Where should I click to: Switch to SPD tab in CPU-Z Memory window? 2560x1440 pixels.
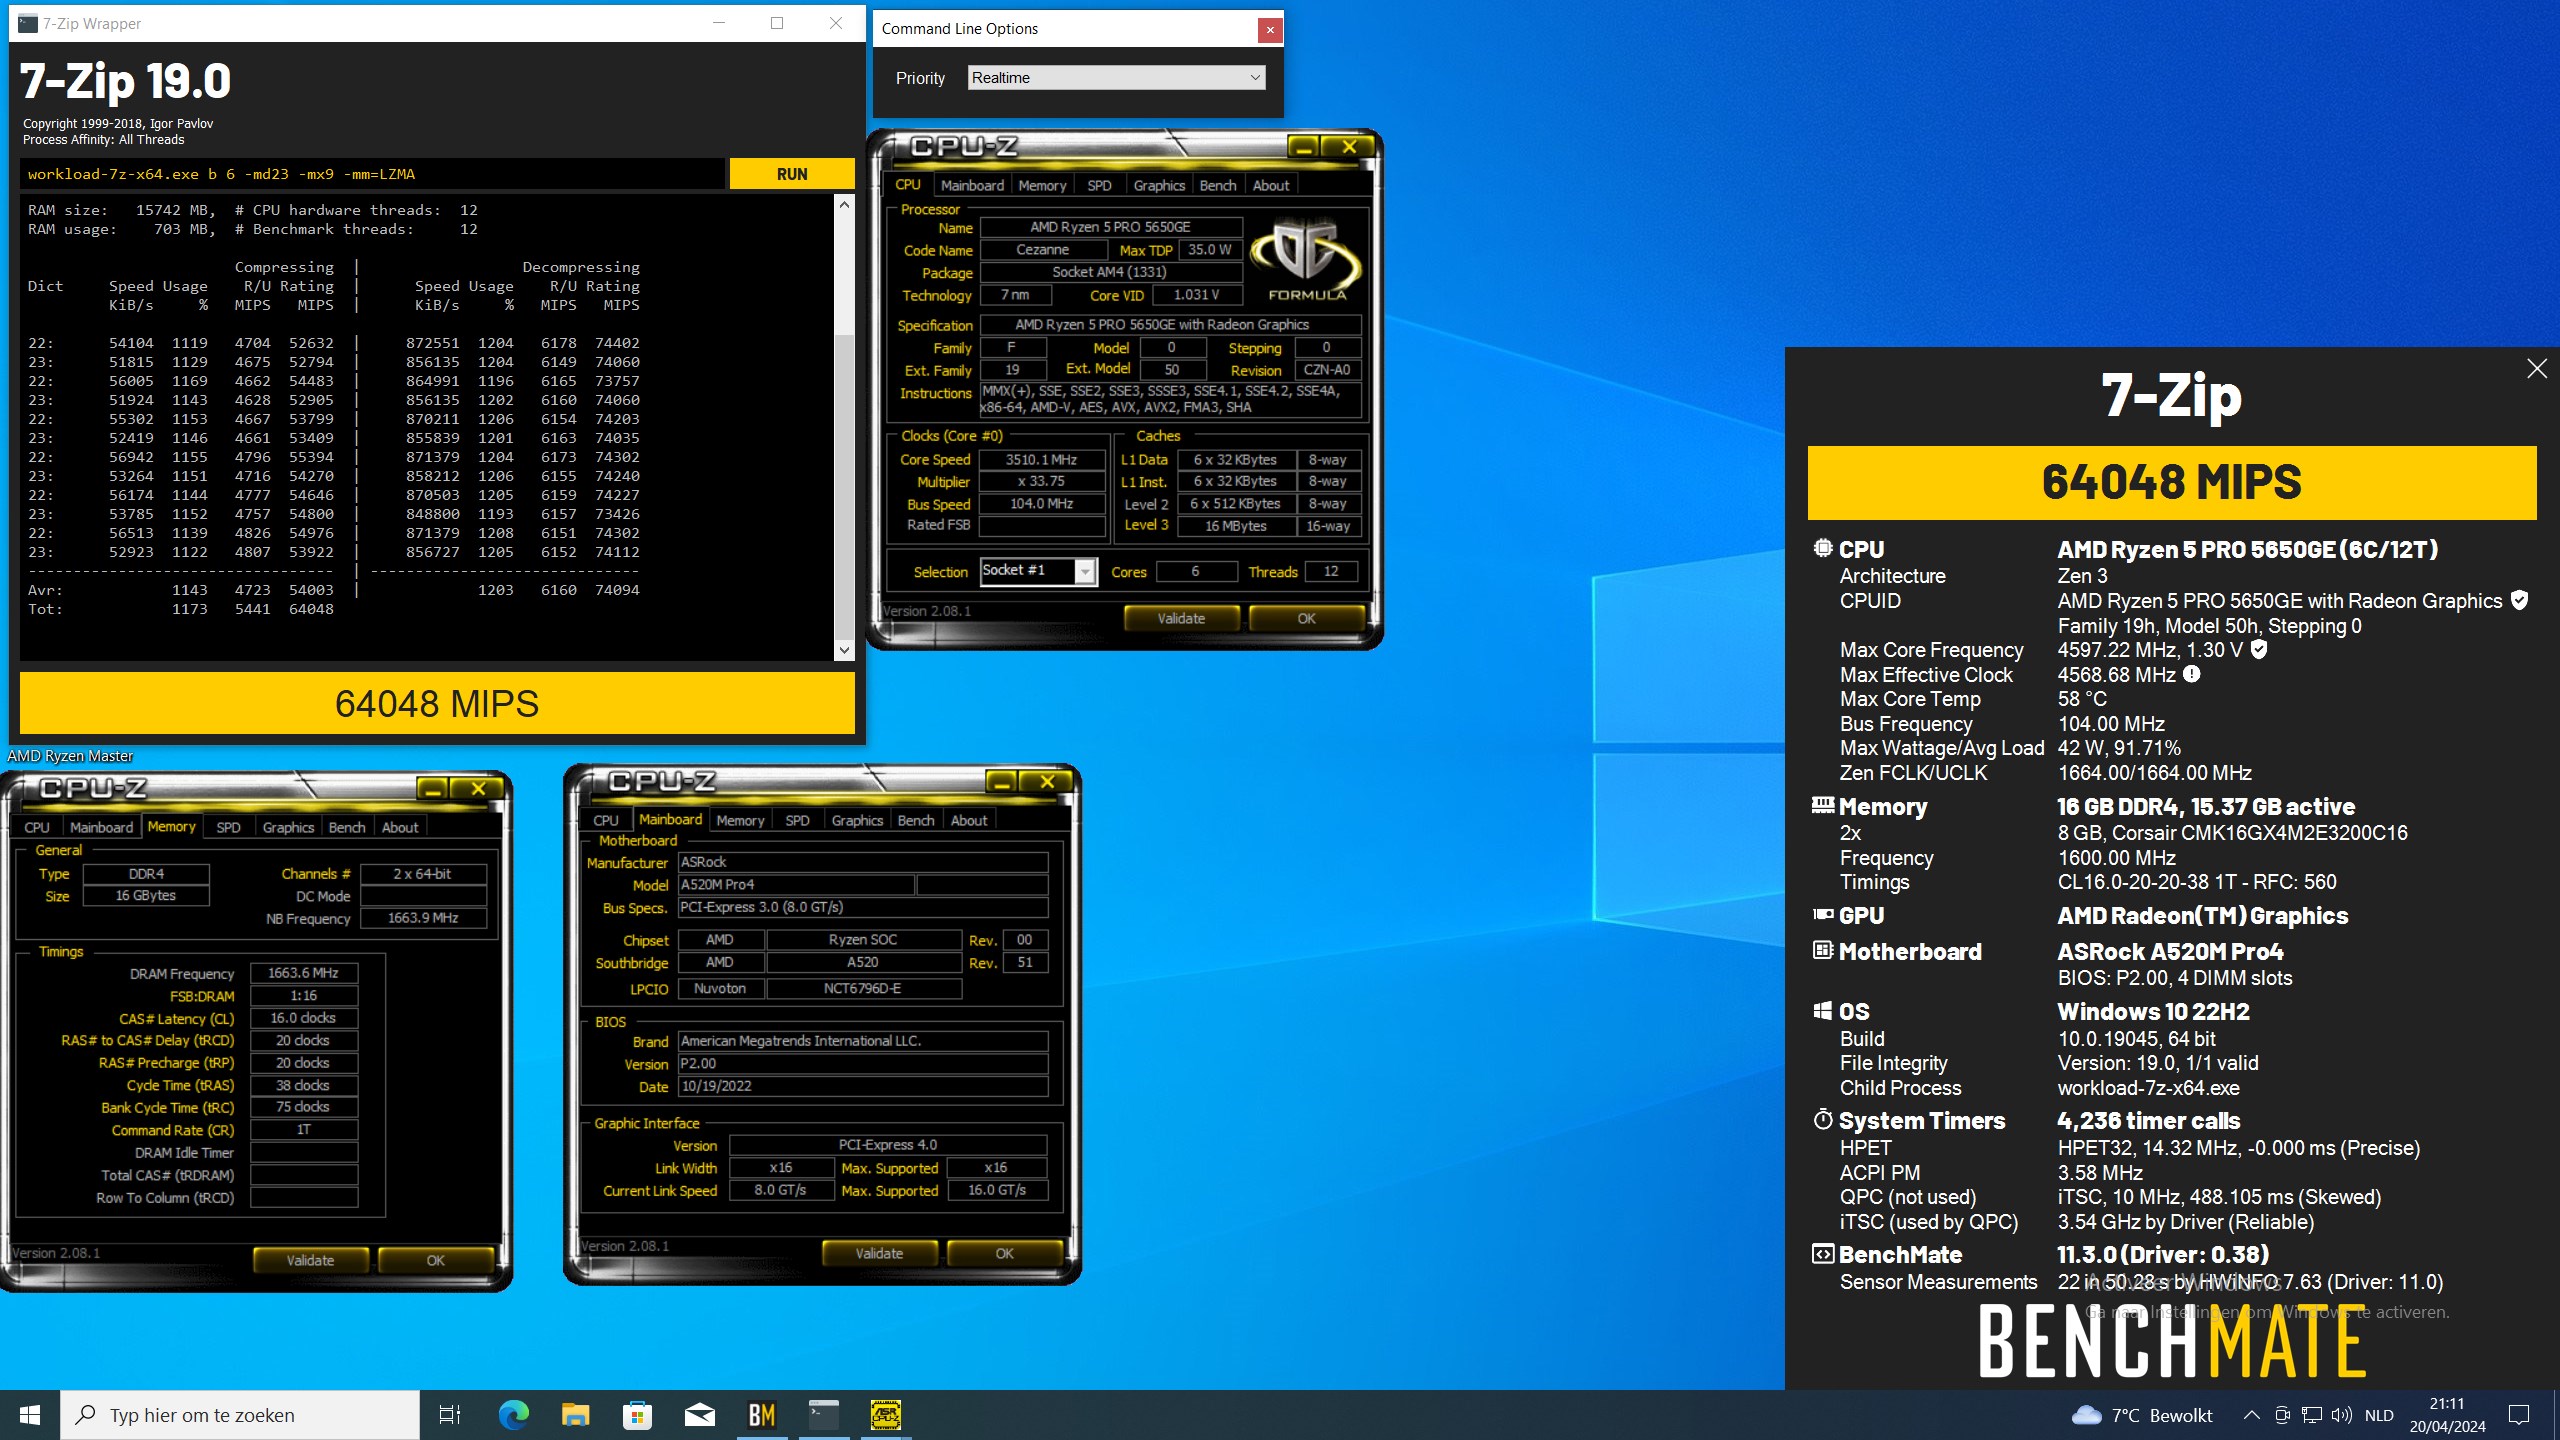click(x=228, y=827)
